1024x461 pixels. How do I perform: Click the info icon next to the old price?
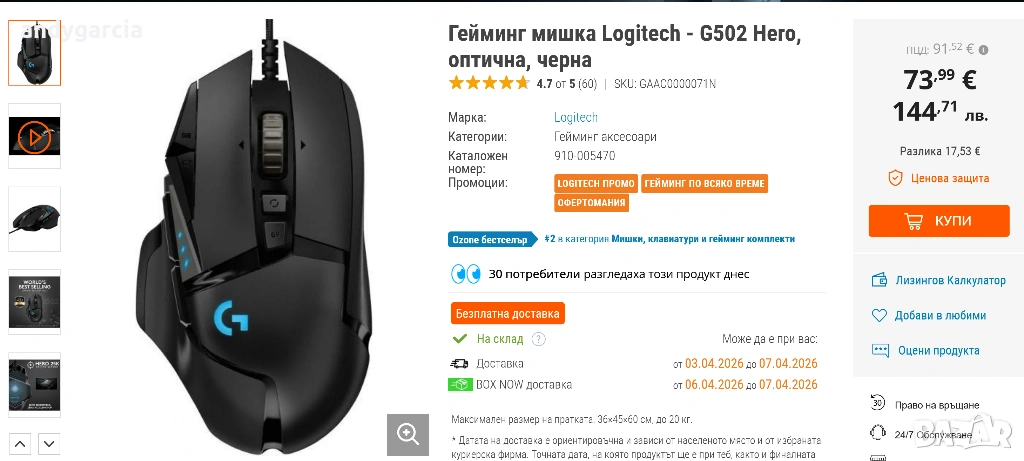coord(984,50)
